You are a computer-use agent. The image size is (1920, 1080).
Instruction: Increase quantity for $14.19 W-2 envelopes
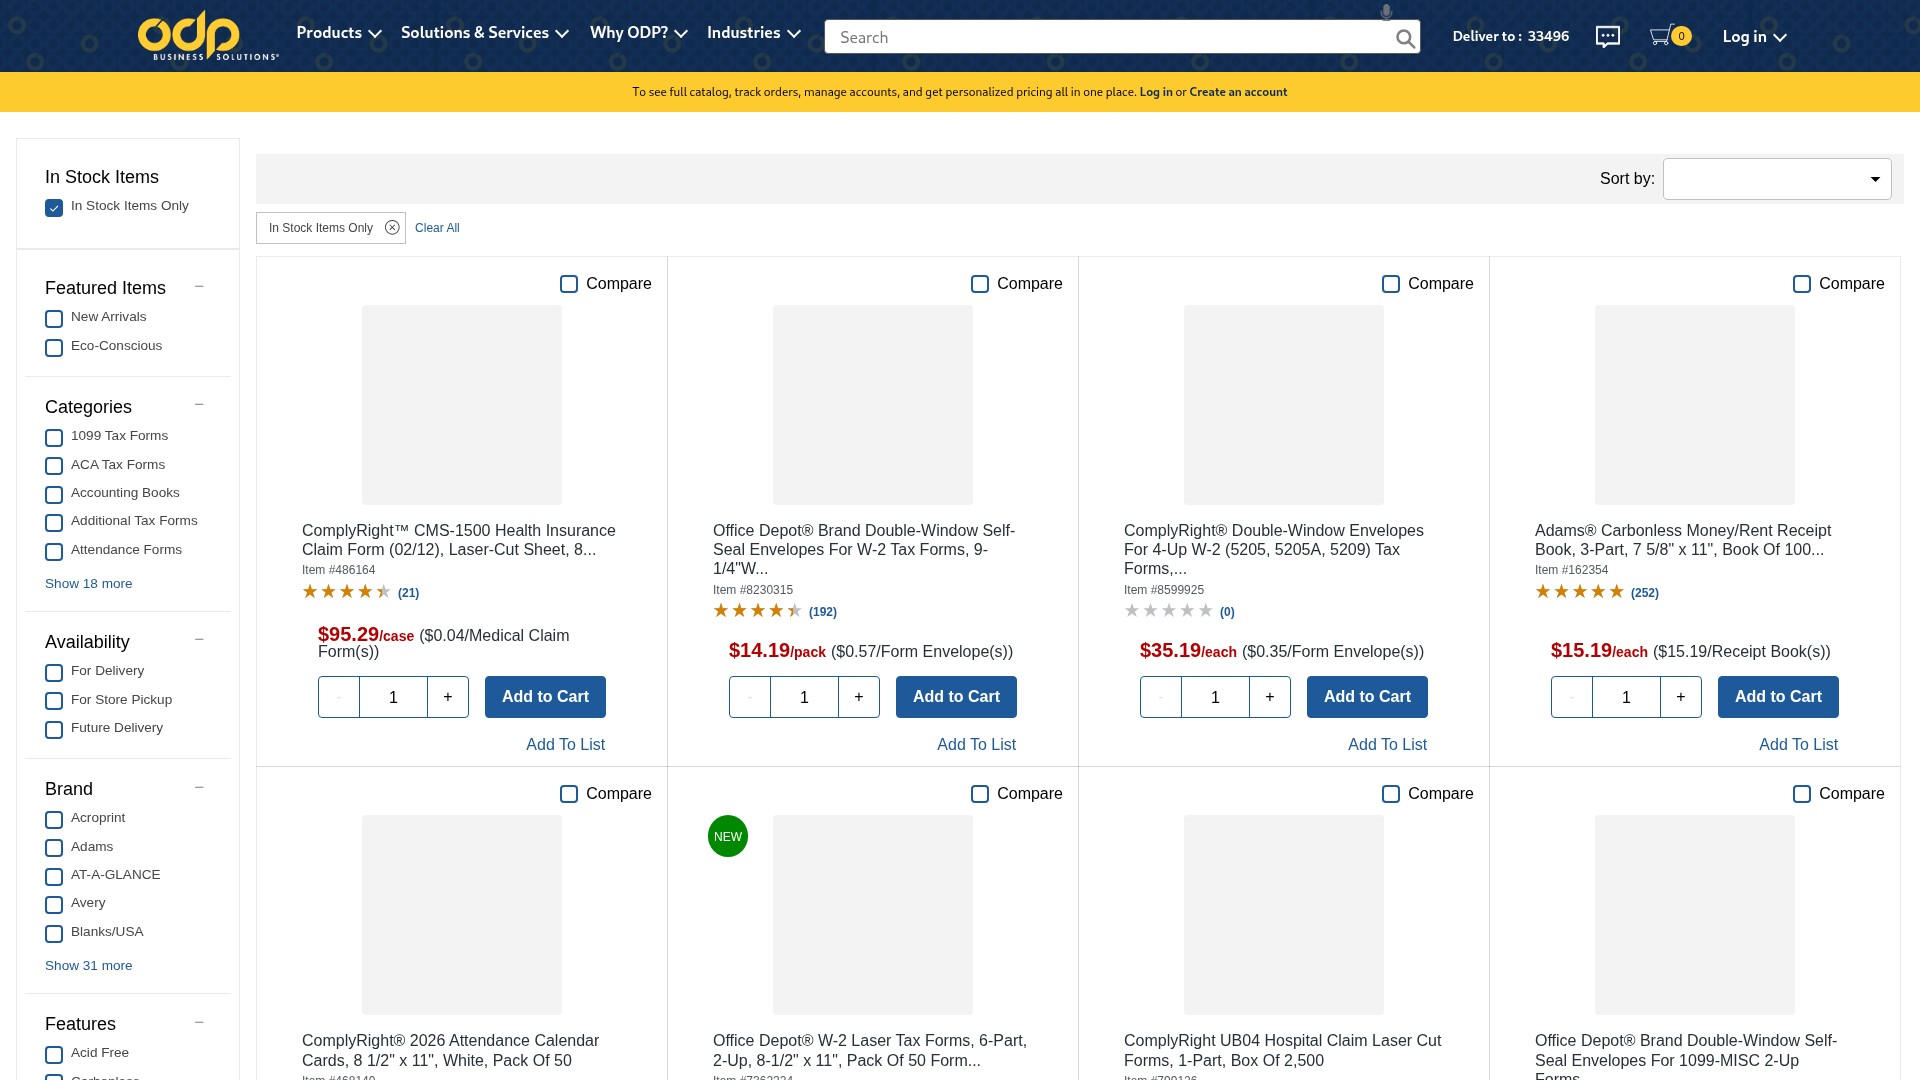(859, 697)
